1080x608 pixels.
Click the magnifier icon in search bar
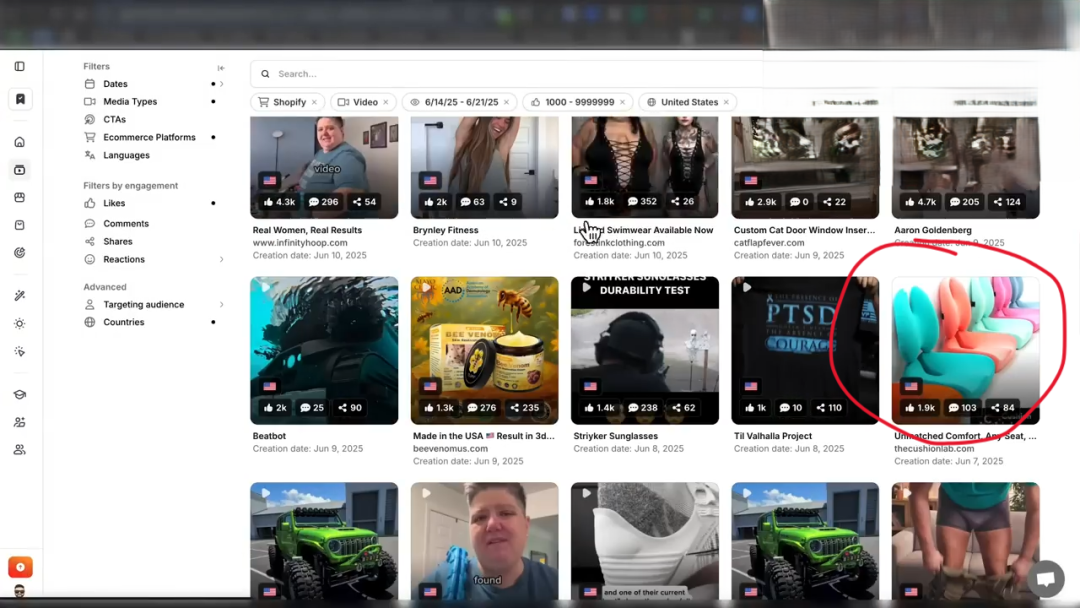pyautogui.click(x=265, y=74)
